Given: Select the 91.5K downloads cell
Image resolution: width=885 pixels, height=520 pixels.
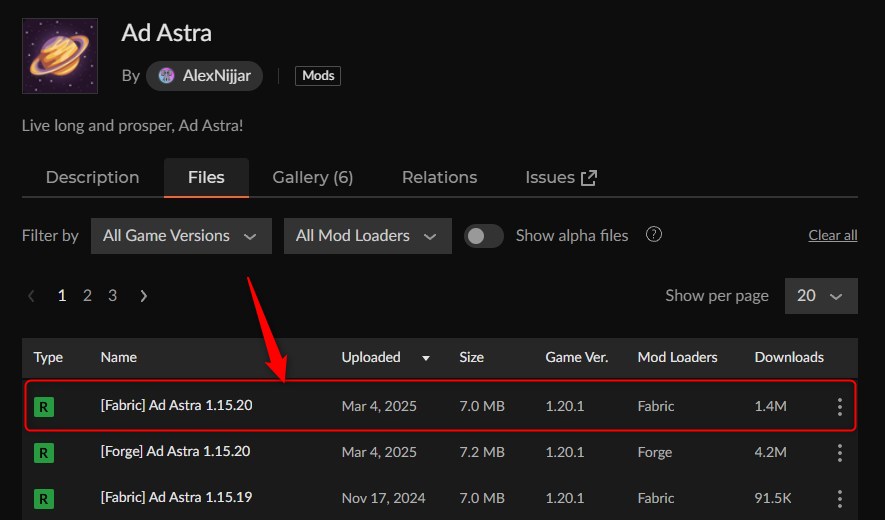Looking at the screenshot, I should pos(773,499).
